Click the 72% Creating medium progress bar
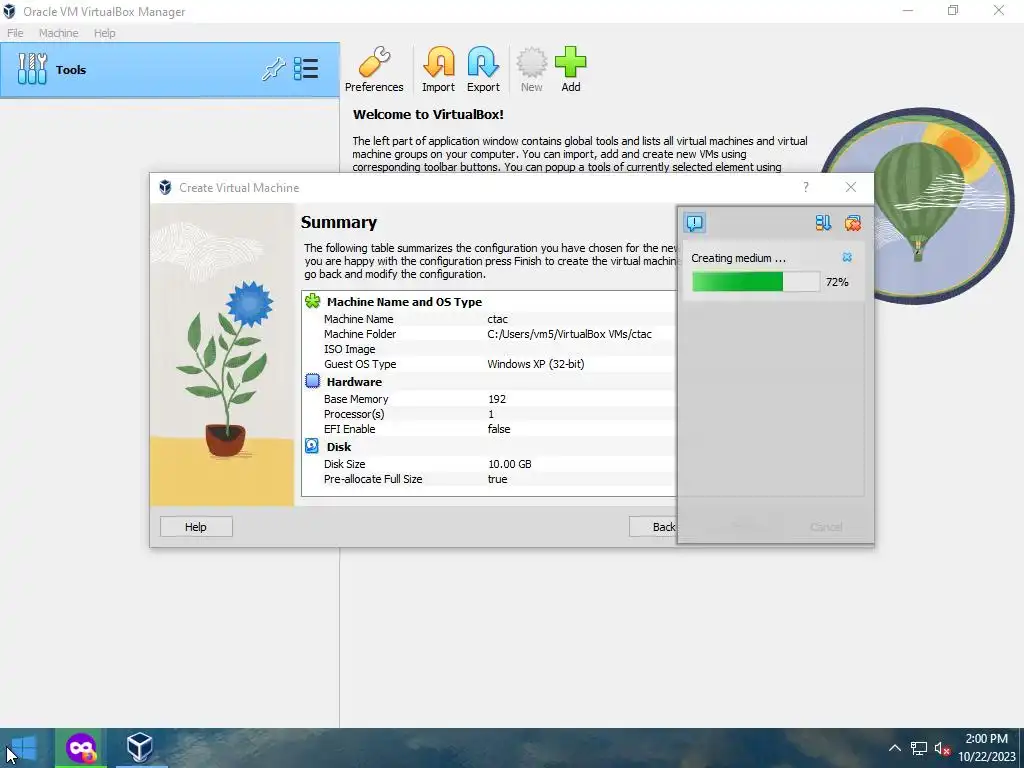The height and width of the screenshot is (768, 1024). point(756,282)
